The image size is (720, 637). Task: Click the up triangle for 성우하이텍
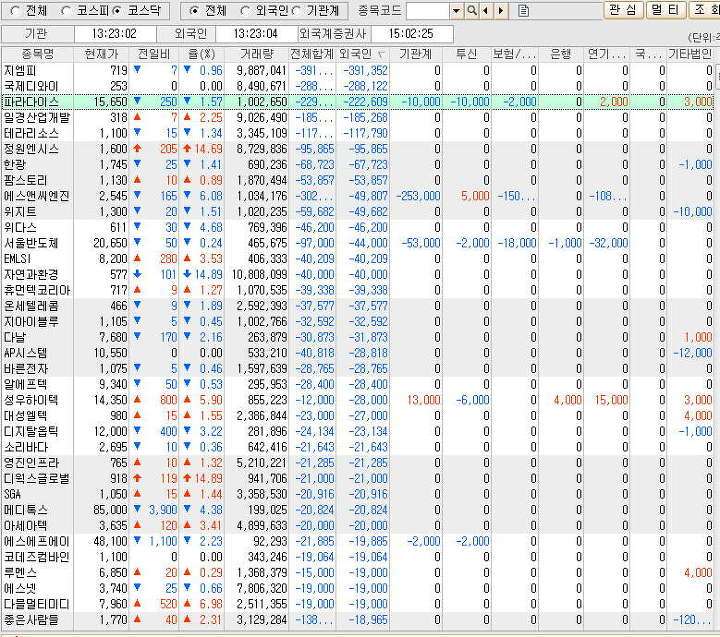(x=137, y=400)
